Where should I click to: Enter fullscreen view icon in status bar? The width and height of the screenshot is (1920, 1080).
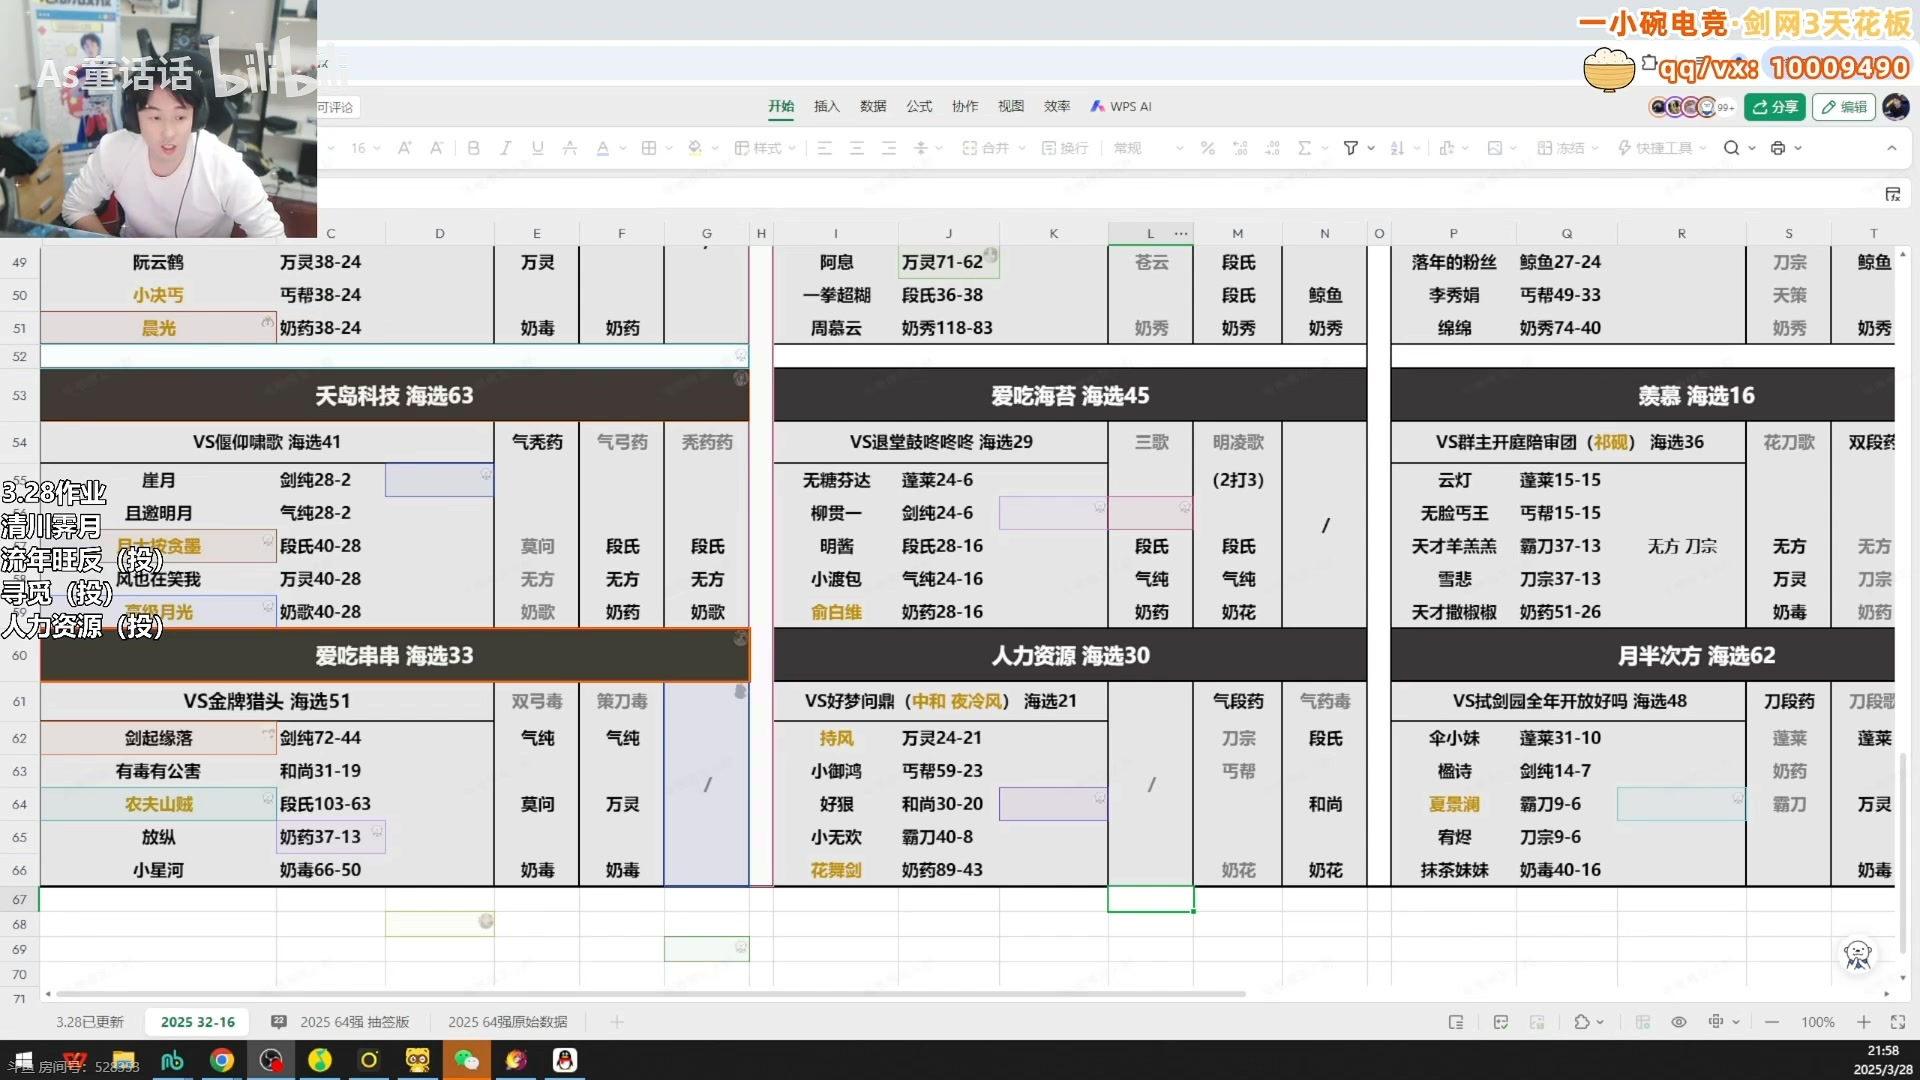[1898, 1022]
